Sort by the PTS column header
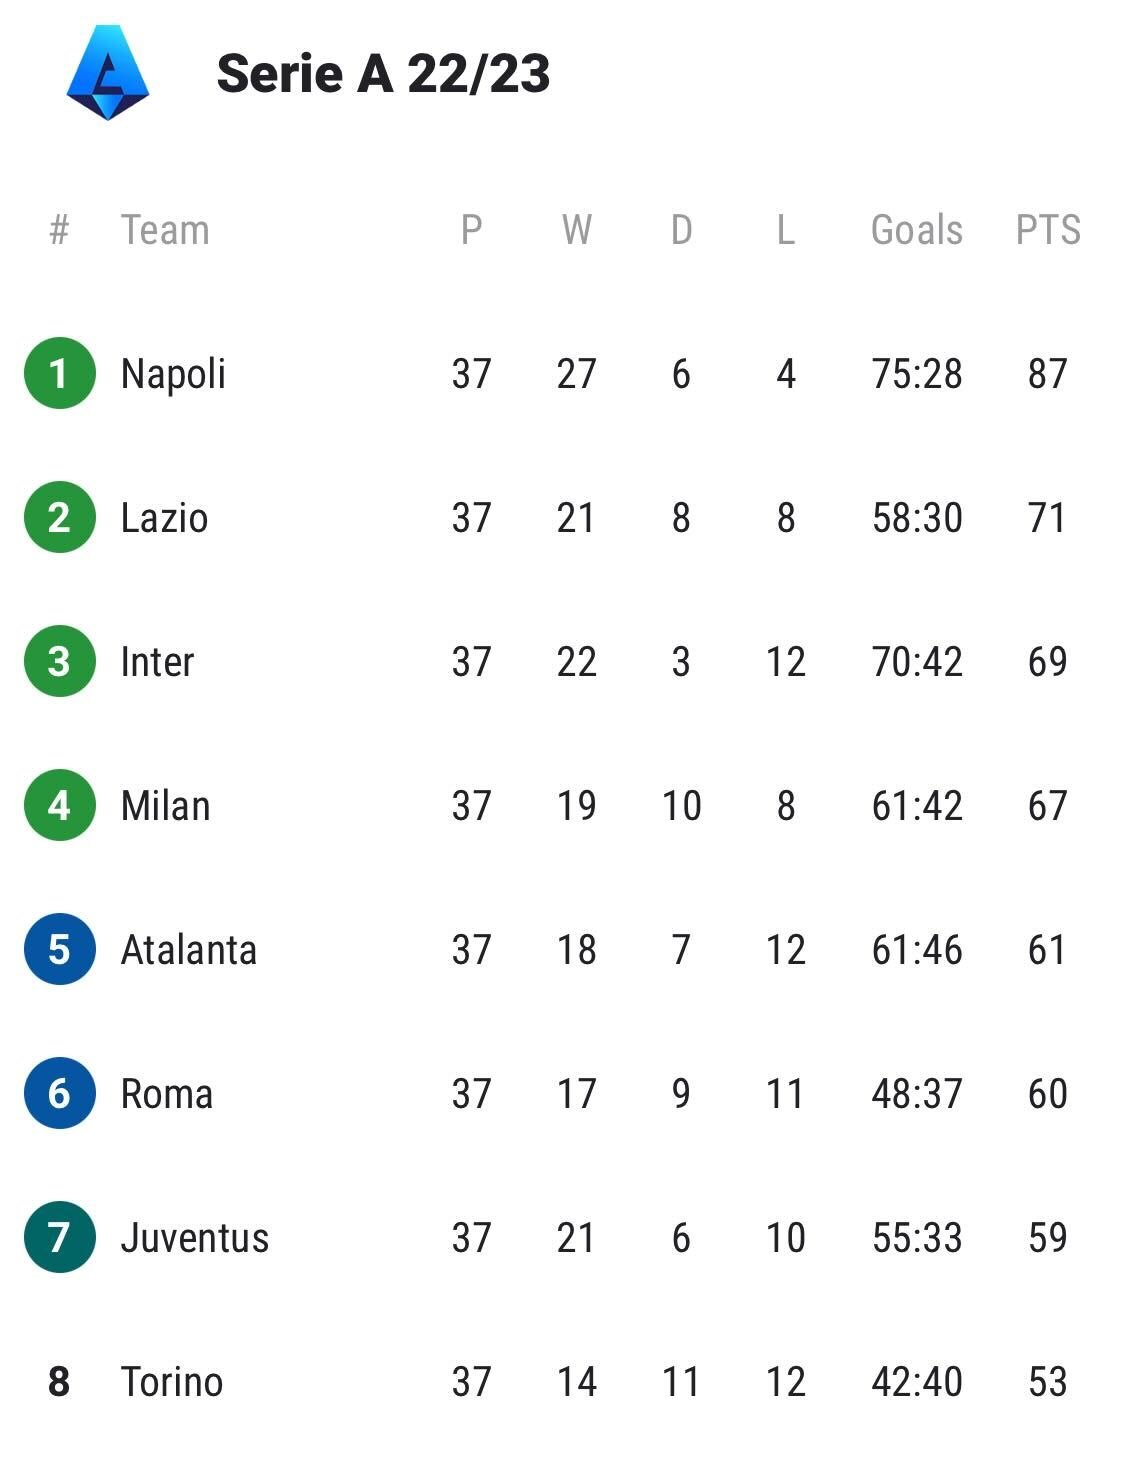1125x1475 pixels. [1047, 230]
